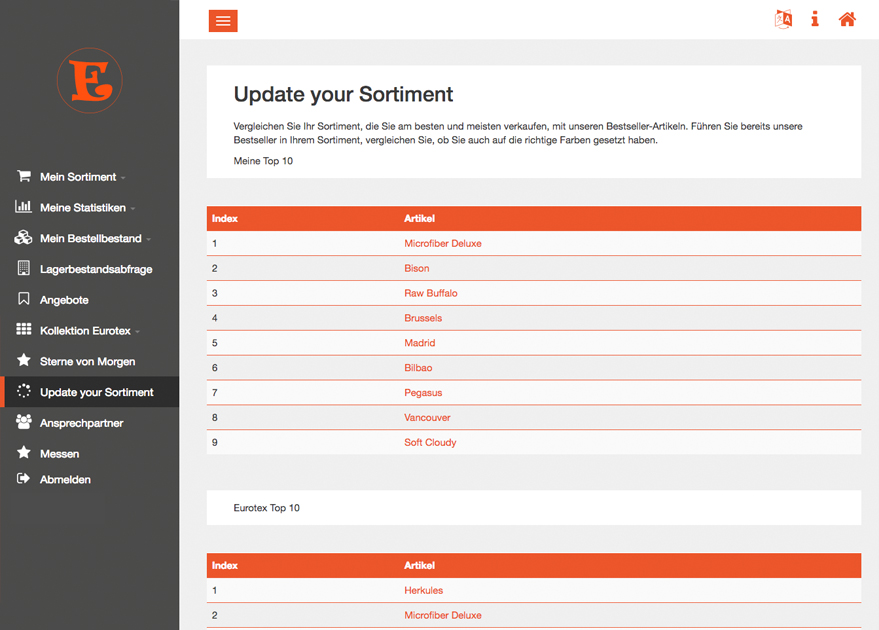Open the language translation icon
This screenshot has height=630, width=879.
[783, 19]
